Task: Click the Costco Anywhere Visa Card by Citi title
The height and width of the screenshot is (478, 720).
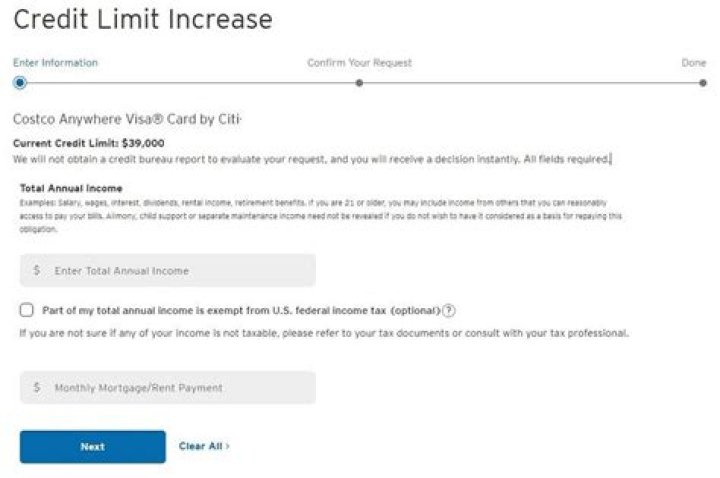Action: [x=127, y=119]
